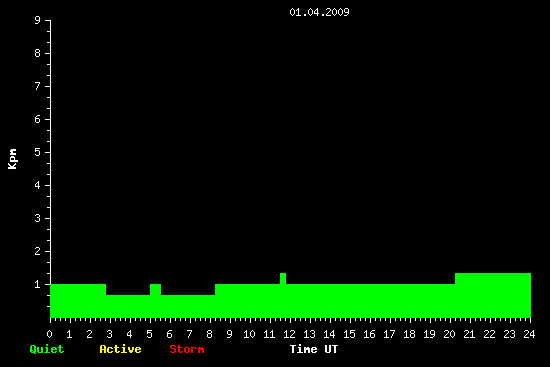This screenshot has width=550, height=367.
Task: Click the Time UT axis title
Action: point(314,349)
